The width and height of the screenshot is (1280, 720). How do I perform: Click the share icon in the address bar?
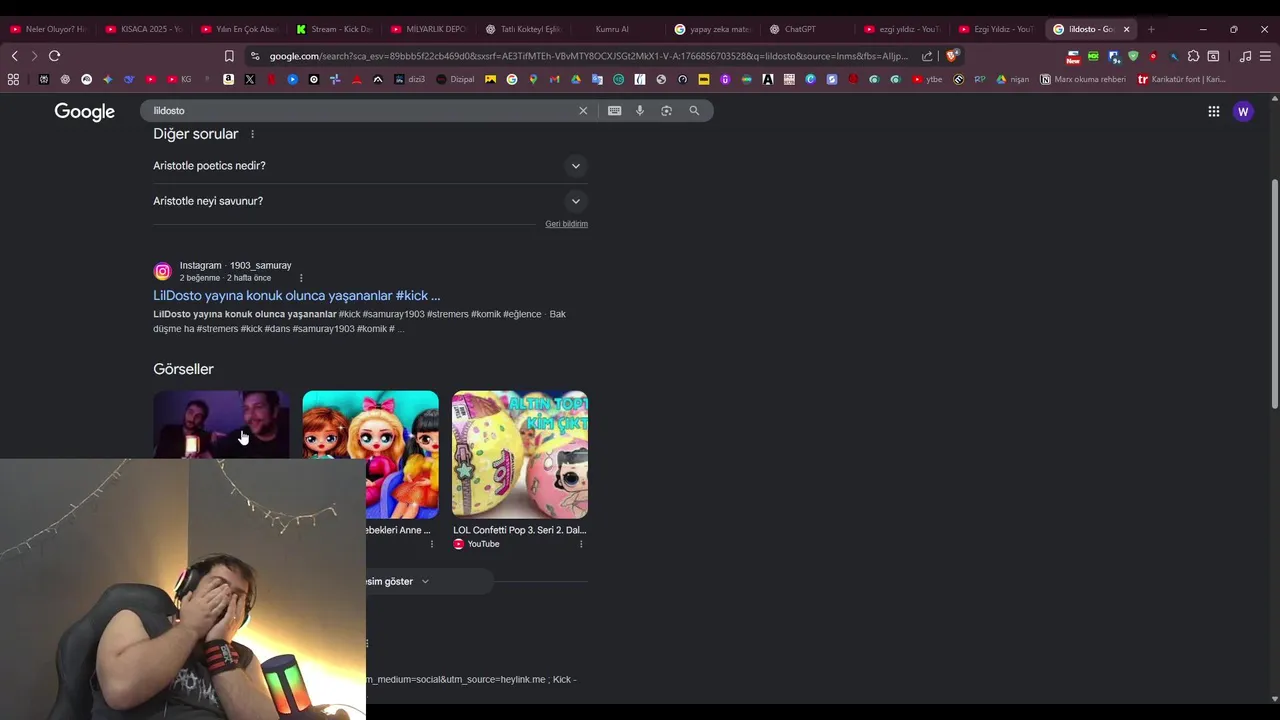[x=927, y=56]
